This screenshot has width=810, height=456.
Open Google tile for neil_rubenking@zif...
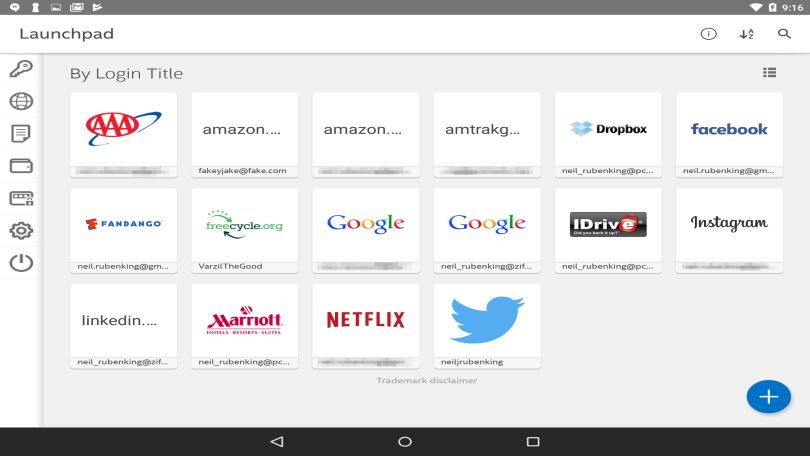tap(487, 230)
